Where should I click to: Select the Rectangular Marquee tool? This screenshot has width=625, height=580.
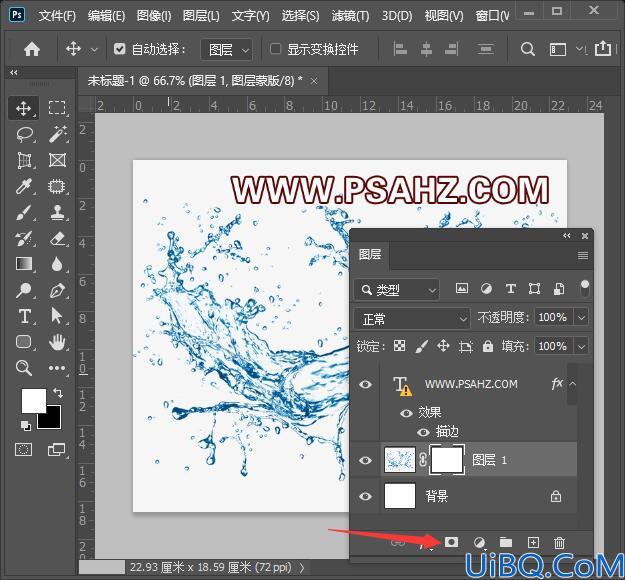click(57, 108)
